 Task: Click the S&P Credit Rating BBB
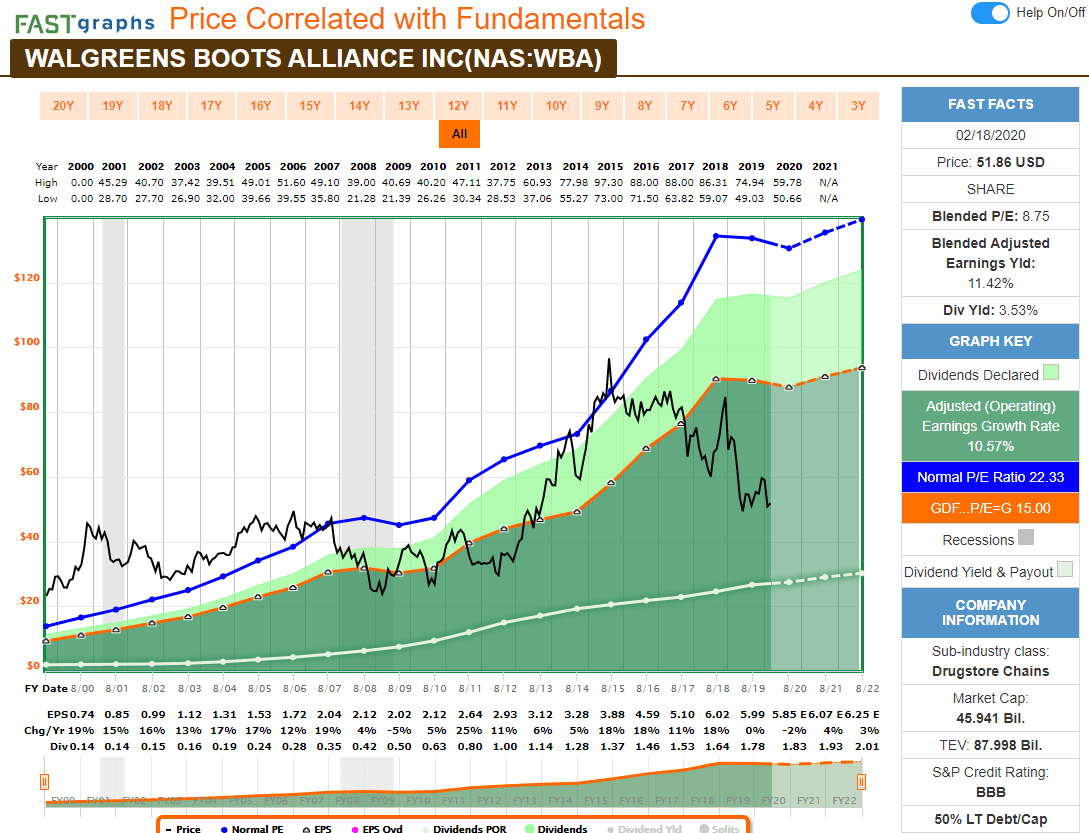pos(990,792)
